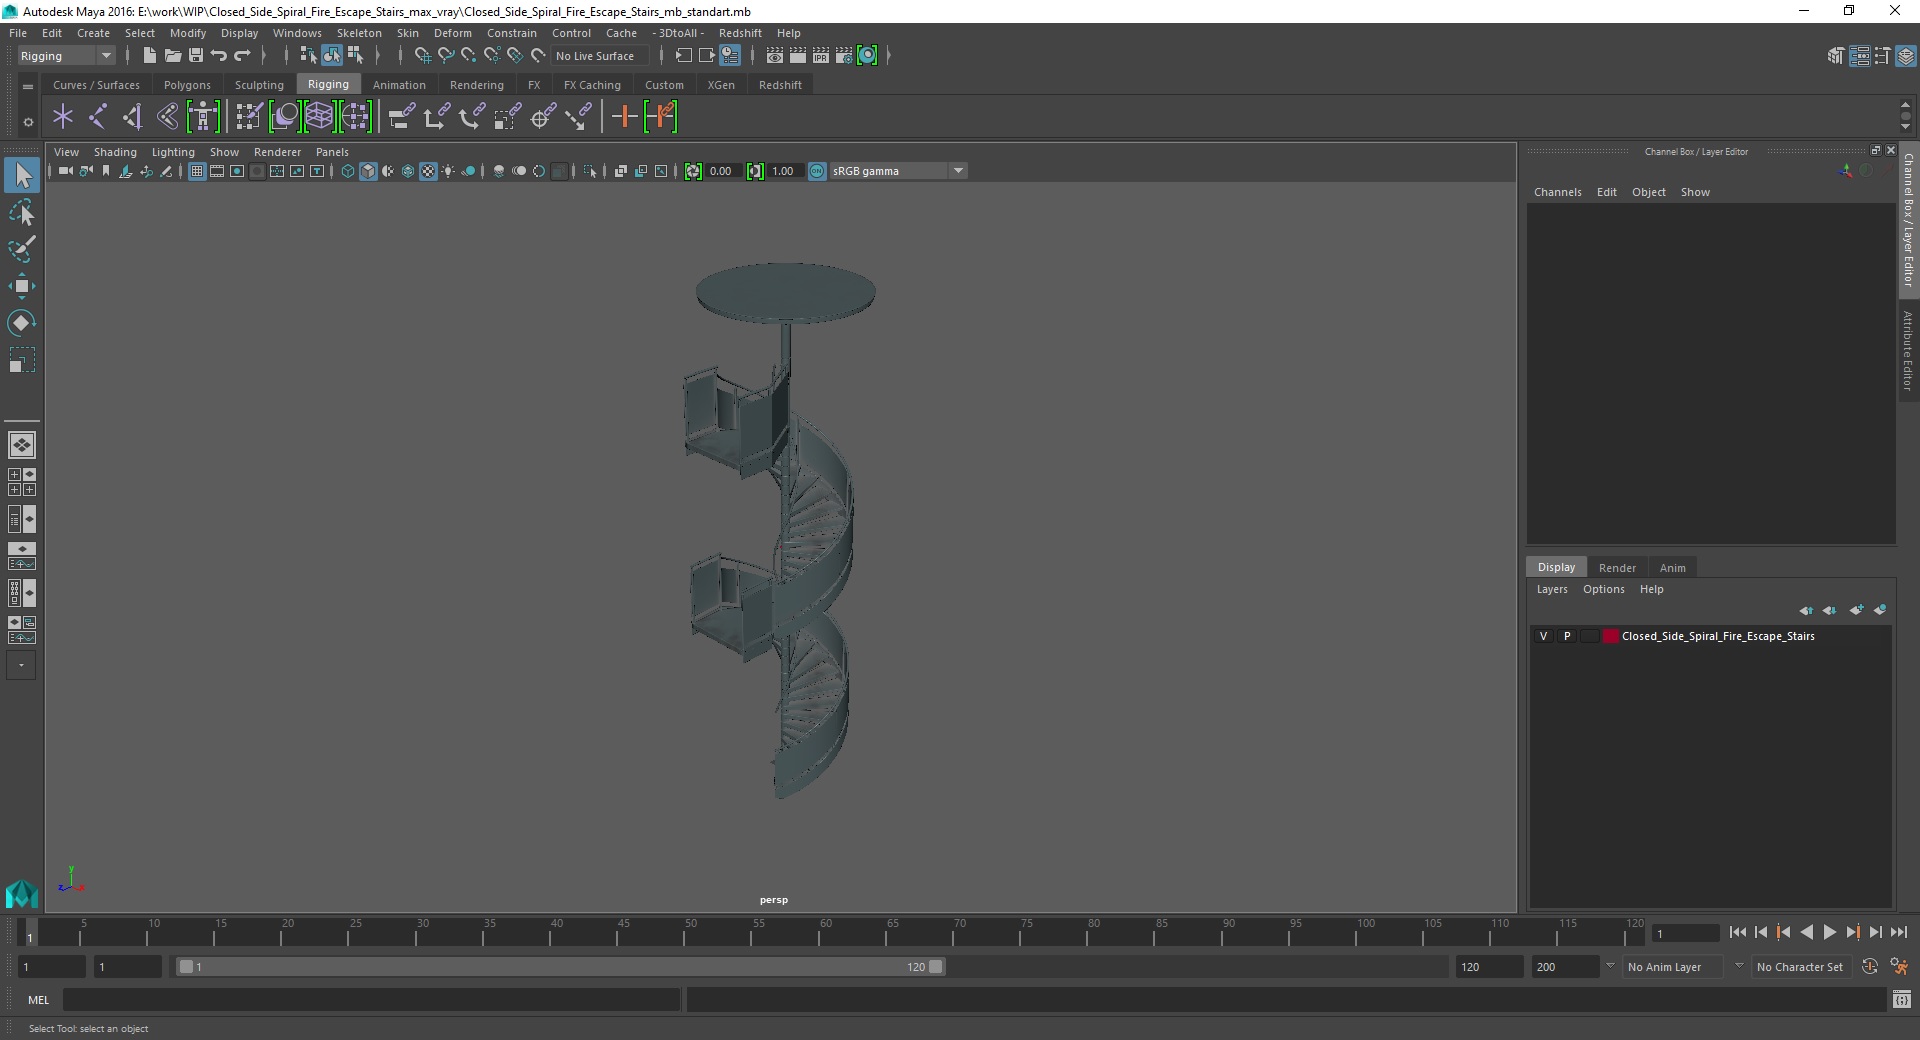Toggle snap to points
The image size is (1920, 1040).
[x=468, y=56]
